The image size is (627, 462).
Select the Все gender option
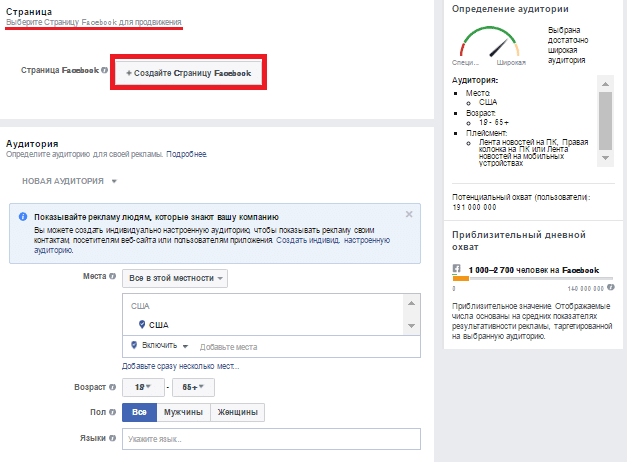click(x=137, y=412)
